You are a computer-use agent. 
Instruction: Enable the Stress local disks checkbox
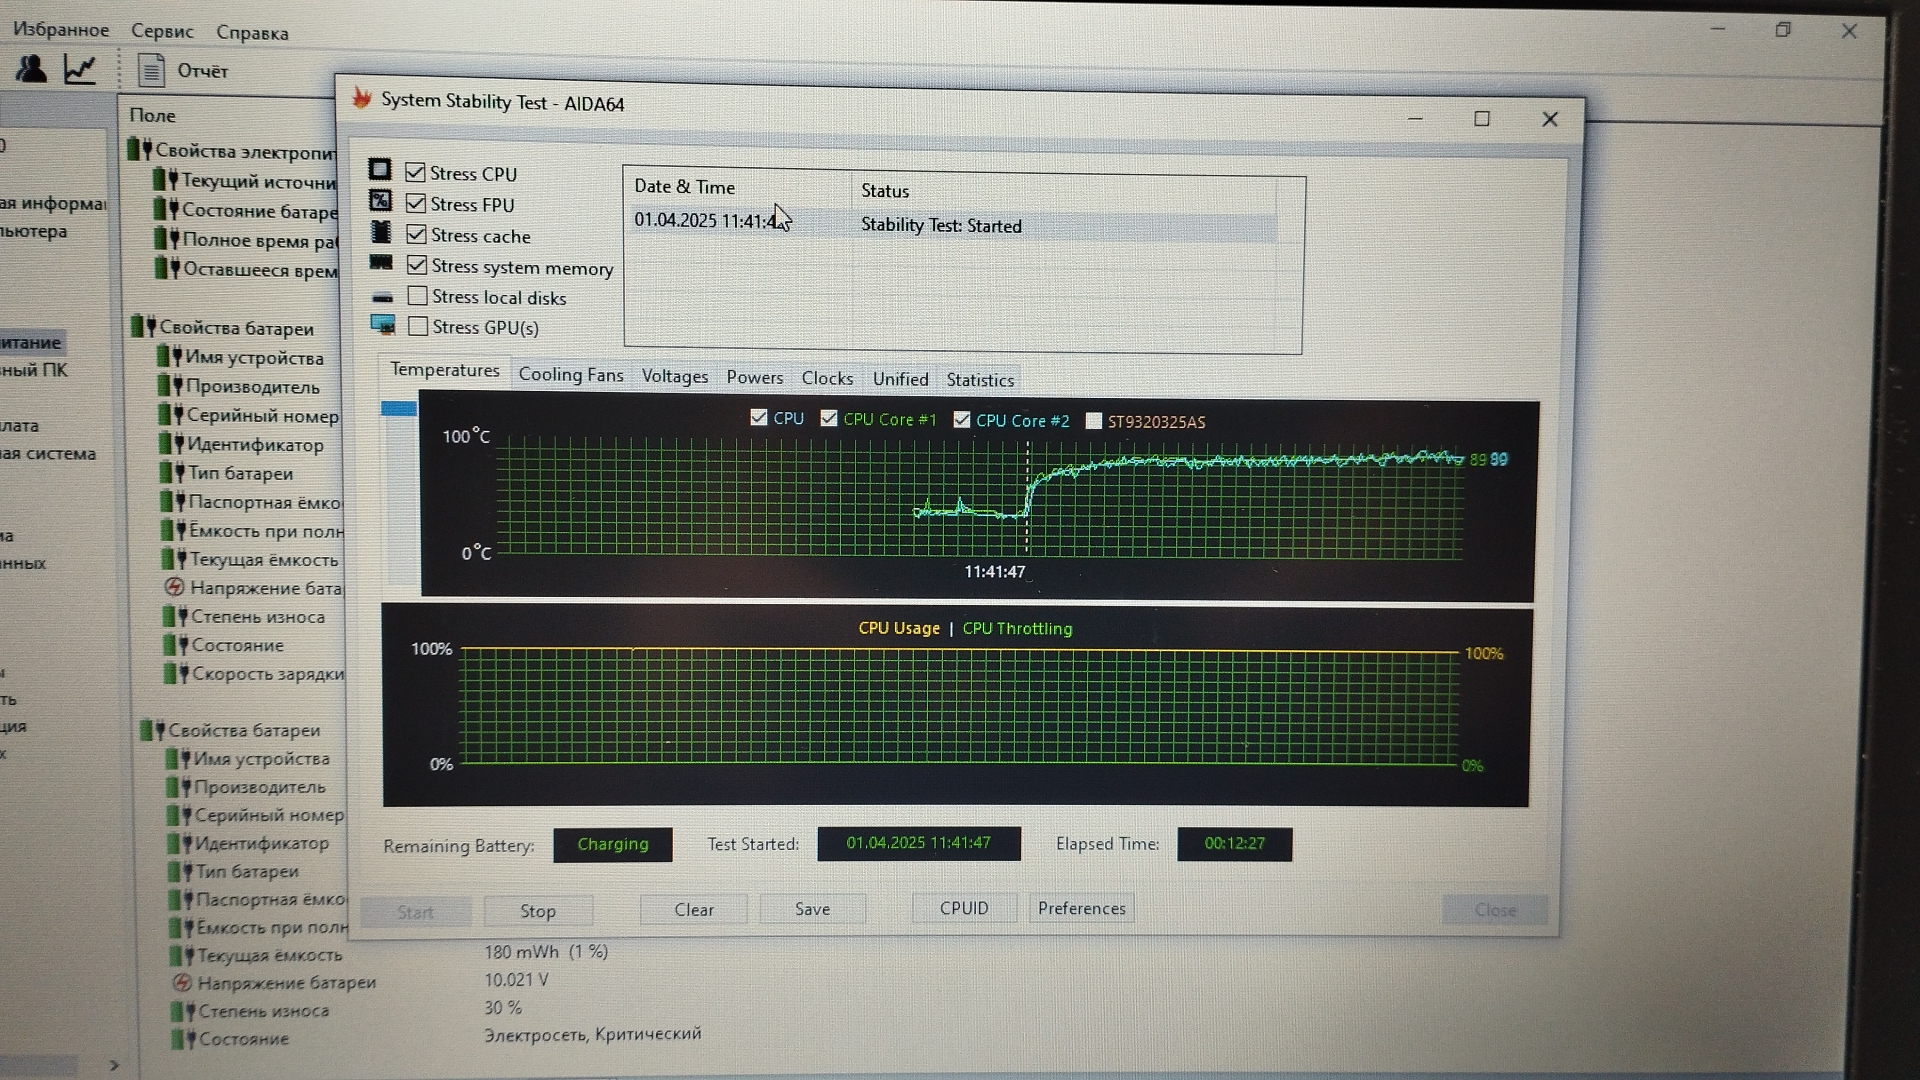coord(418,296)
